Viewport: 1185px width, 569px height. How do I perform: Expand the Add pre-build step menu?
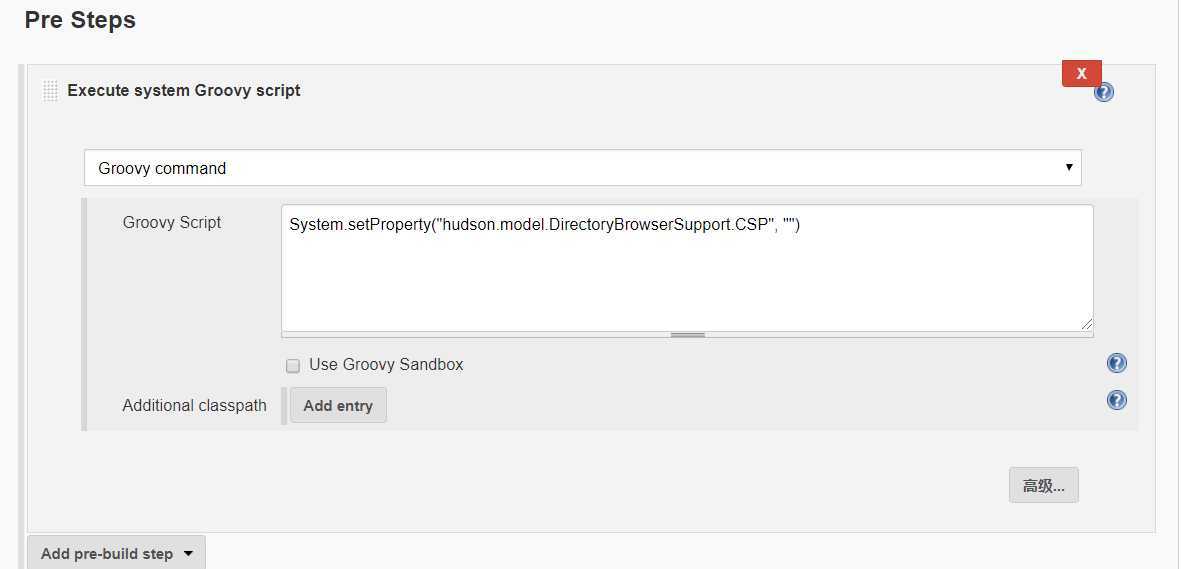point(116,553)
